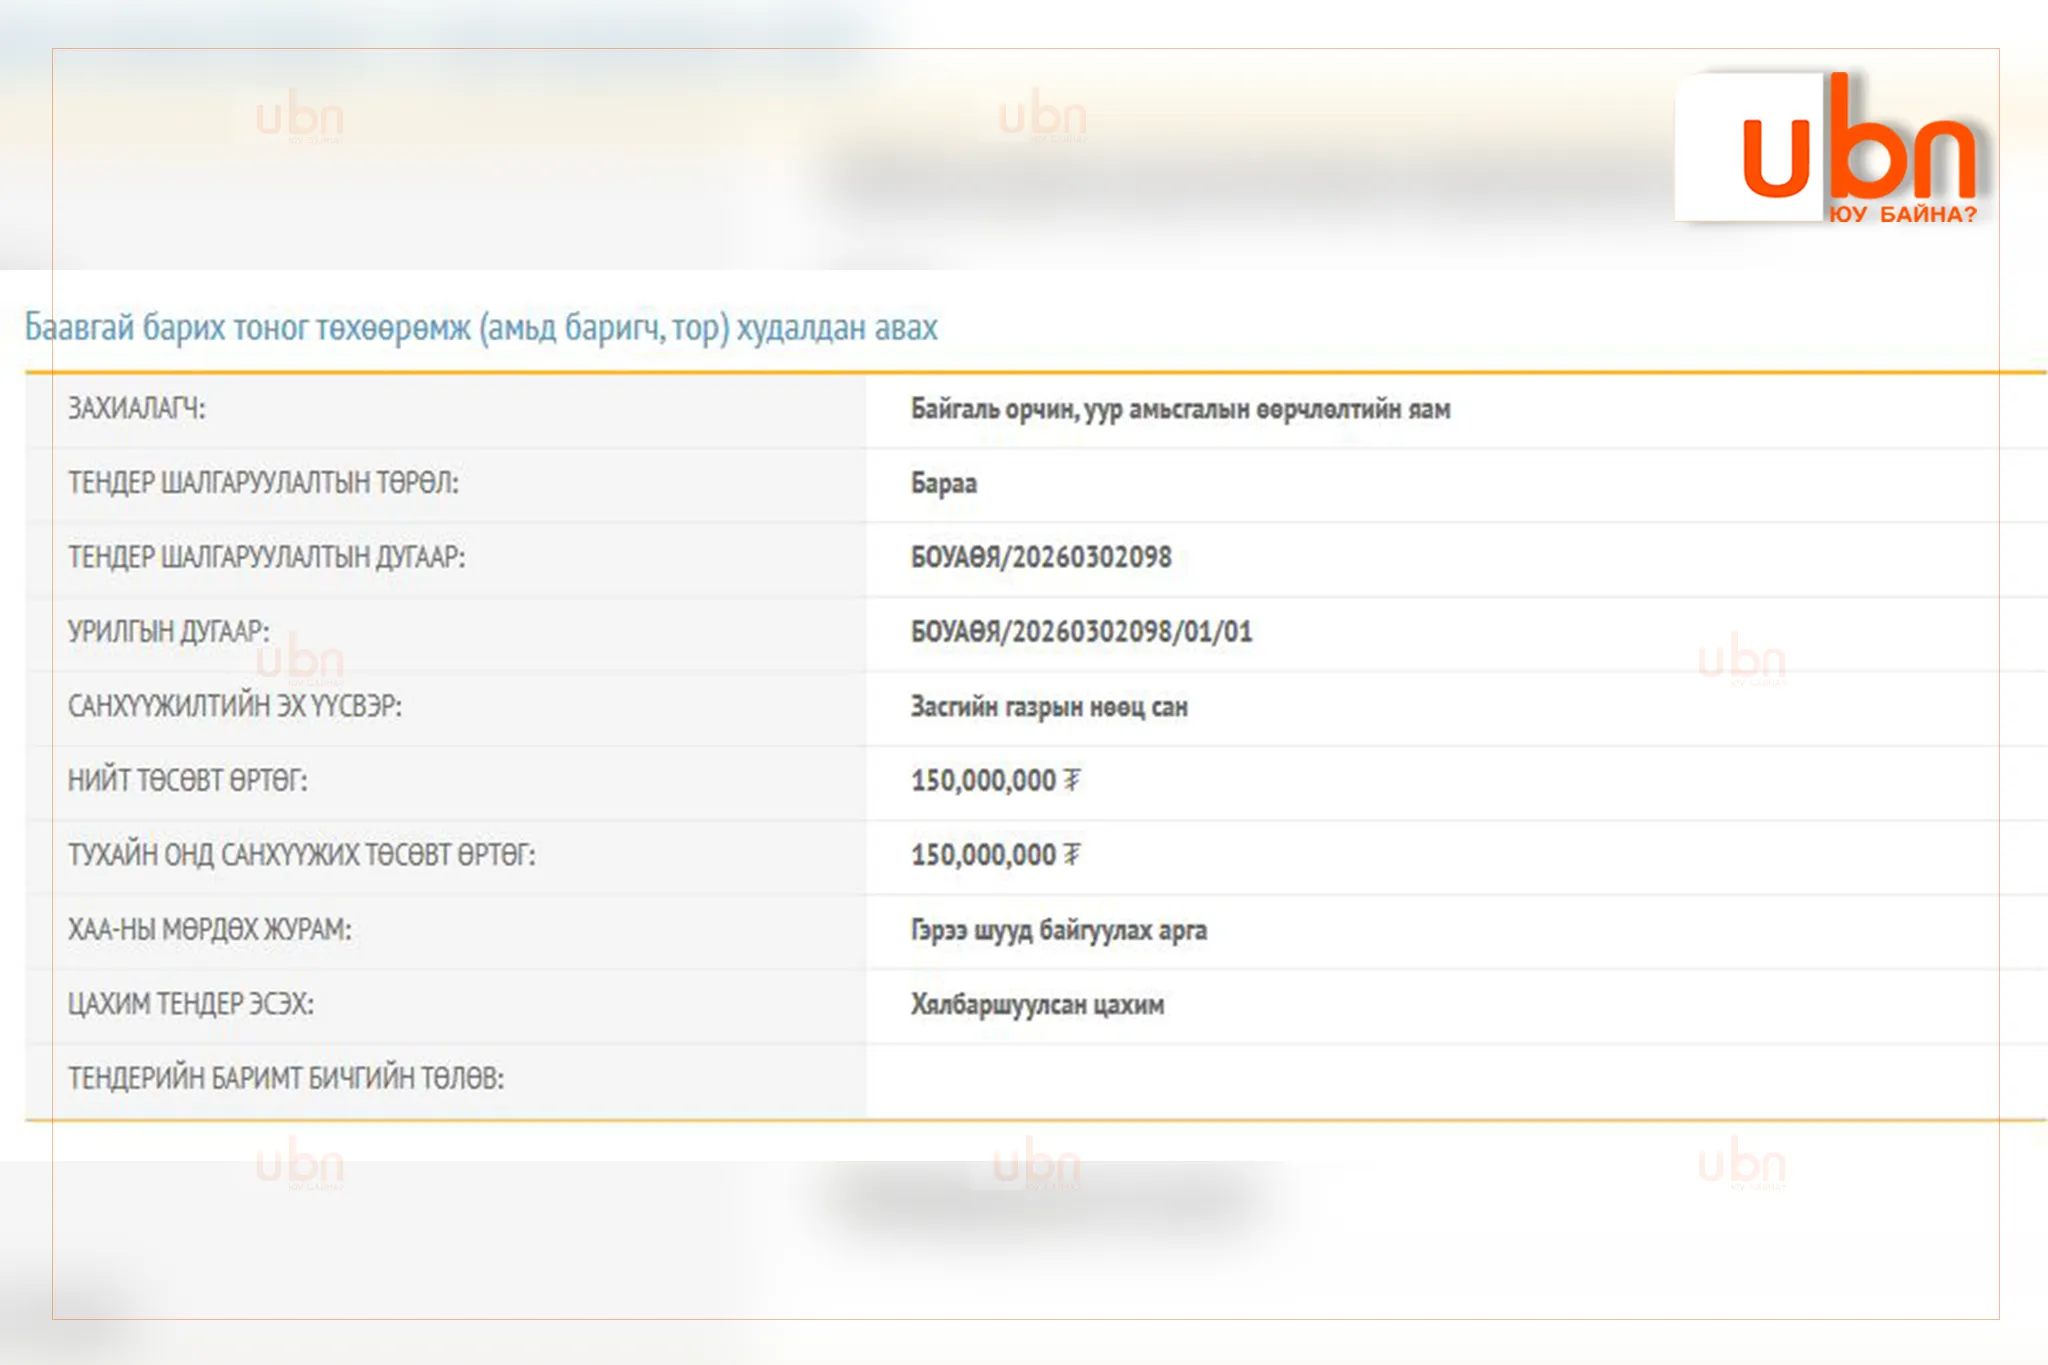Select ministry name 'Байгаль орчин, уур амьсгалын өөрчлөлтийн яам'

[x=1180, y=409]
